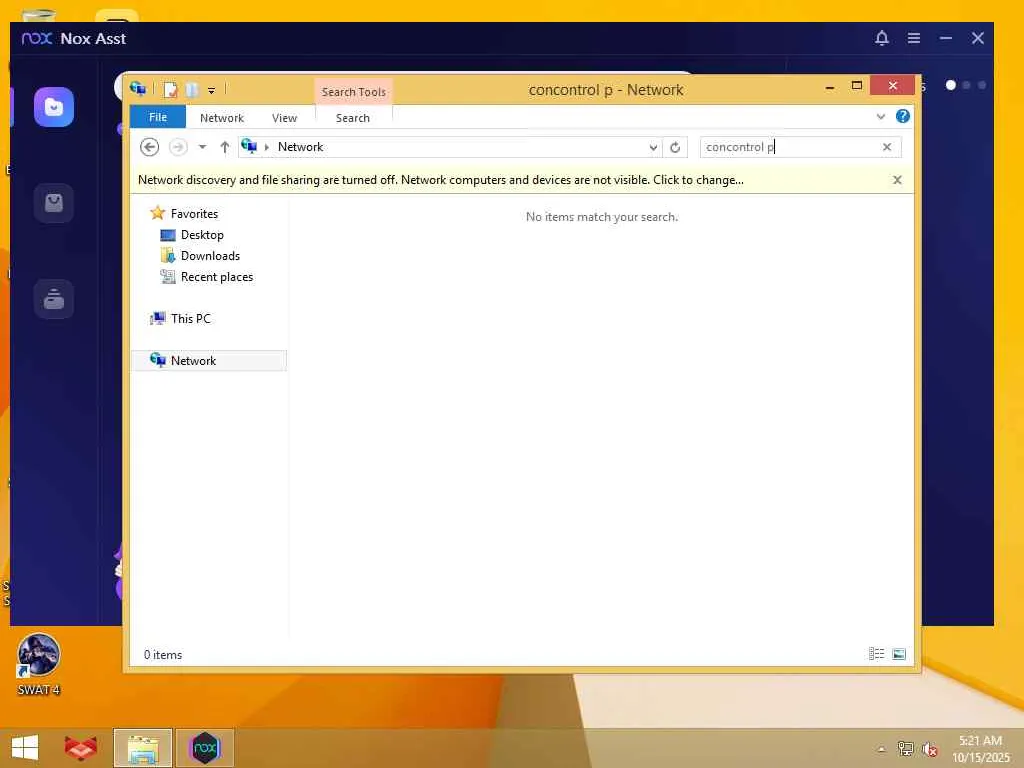The width and height of the screenshot is (1024, 768).
Task: Open the View ribbon tab
Action: coord(284,118)
